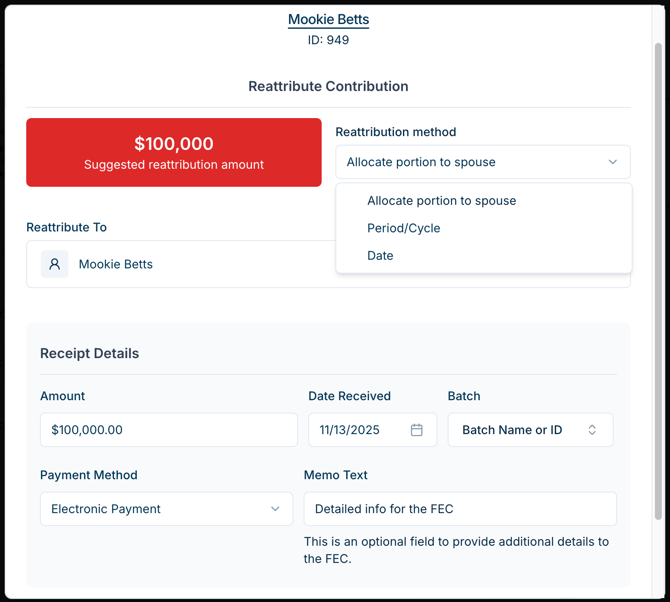
Task: Open the calendar picker icon in Date Received
Action: click(417, 430)
